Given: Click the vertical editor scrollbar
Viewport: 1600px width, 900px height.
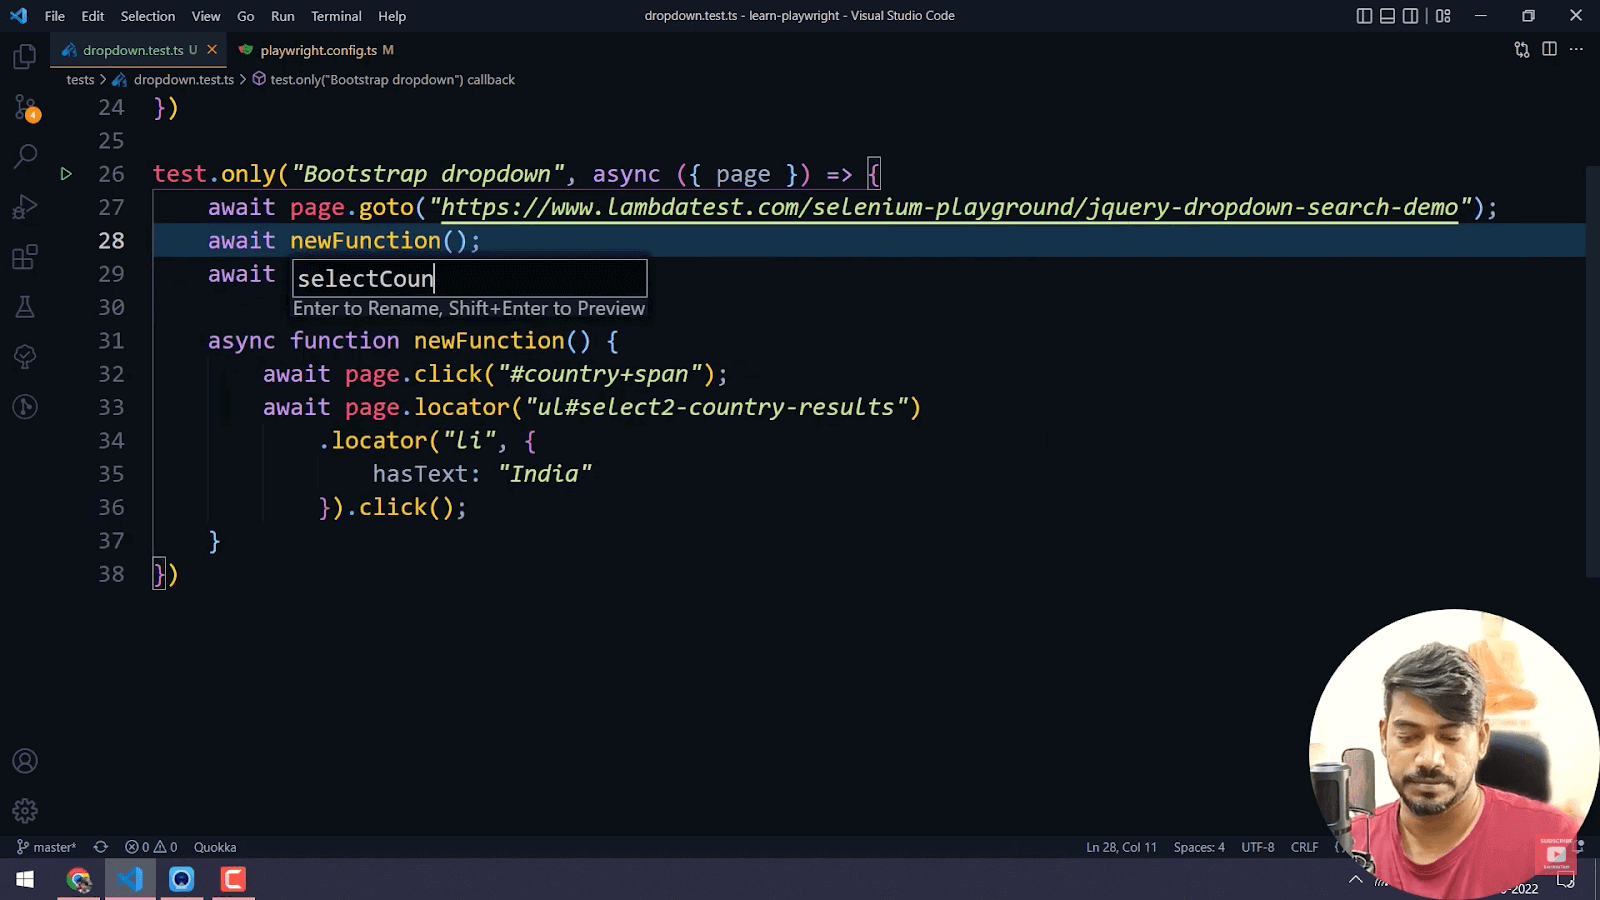Looking at the screenshot, I should [x=1593, y=370].
